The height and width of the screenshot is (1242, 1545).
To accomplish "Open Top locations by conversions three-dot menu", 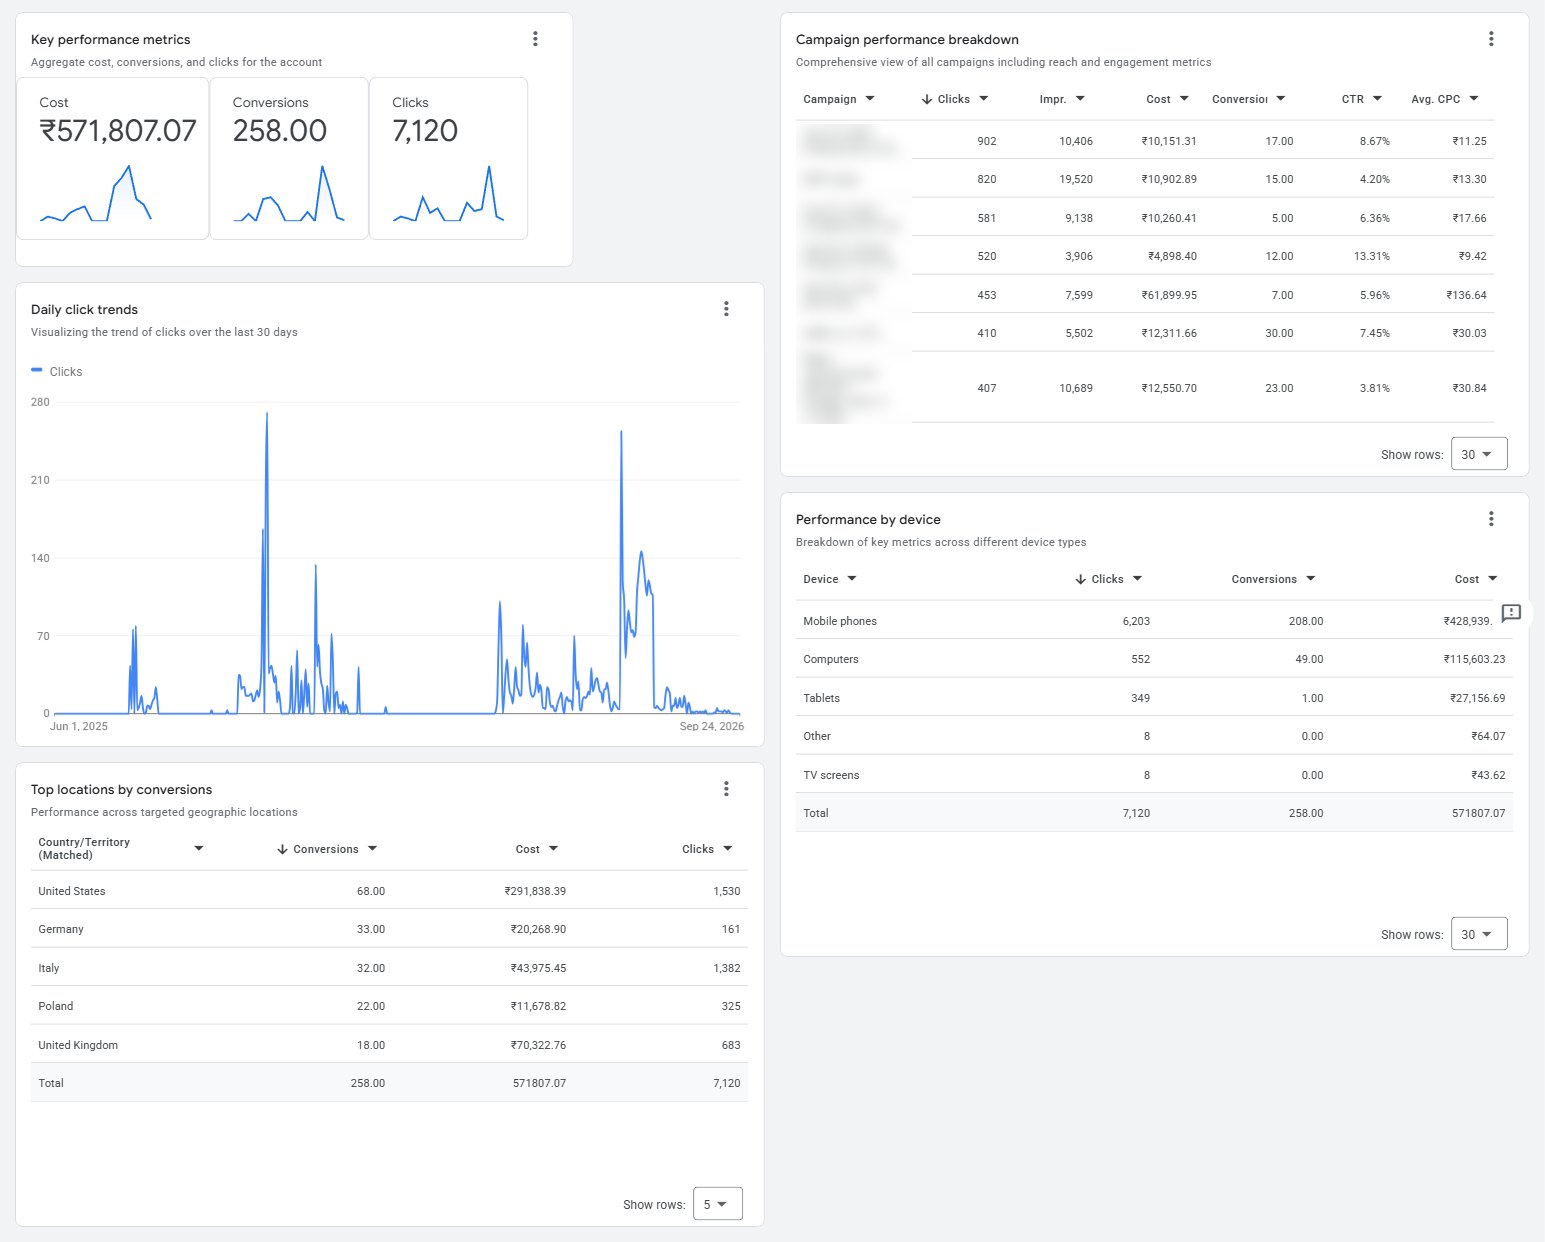I will pyautogui.click(x=726, y=789).
